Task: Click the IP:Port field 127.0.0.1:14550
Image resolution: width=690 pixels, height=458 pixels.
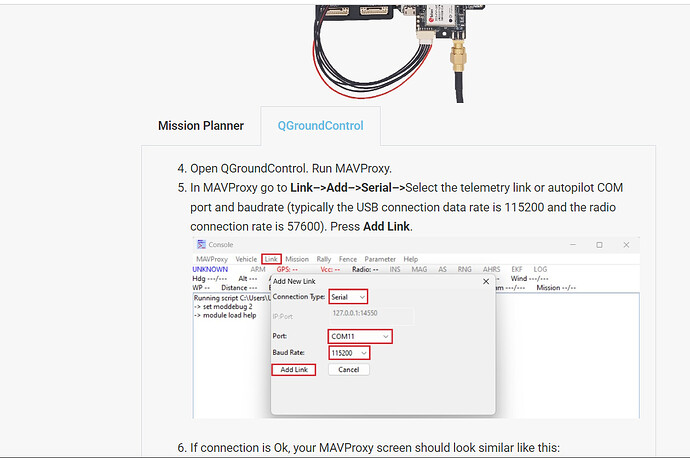Action: point(372,314)
